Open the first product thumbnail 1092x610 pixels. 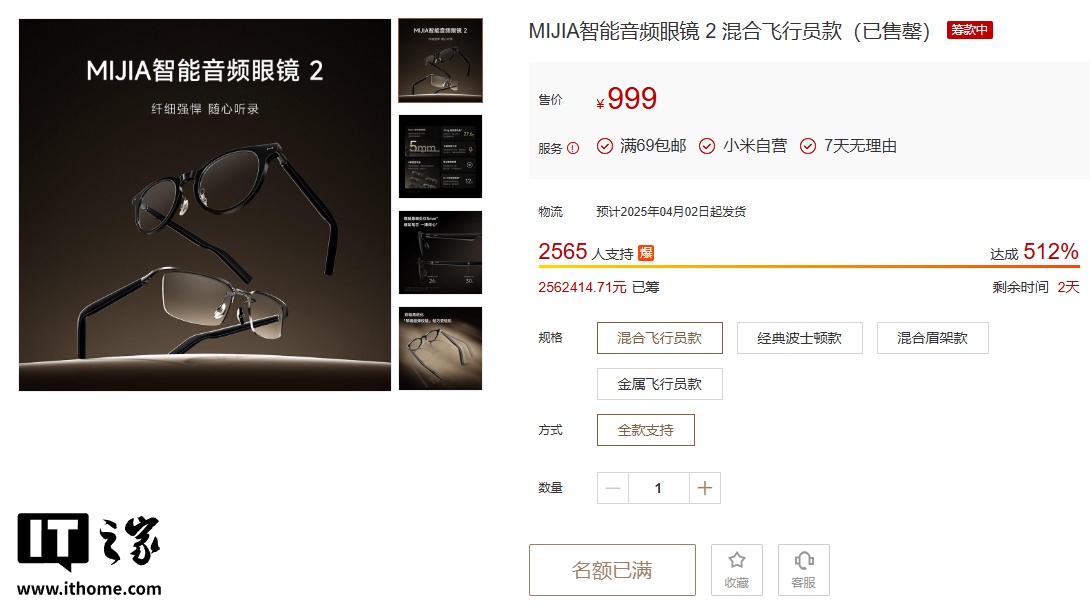(440, 61)
